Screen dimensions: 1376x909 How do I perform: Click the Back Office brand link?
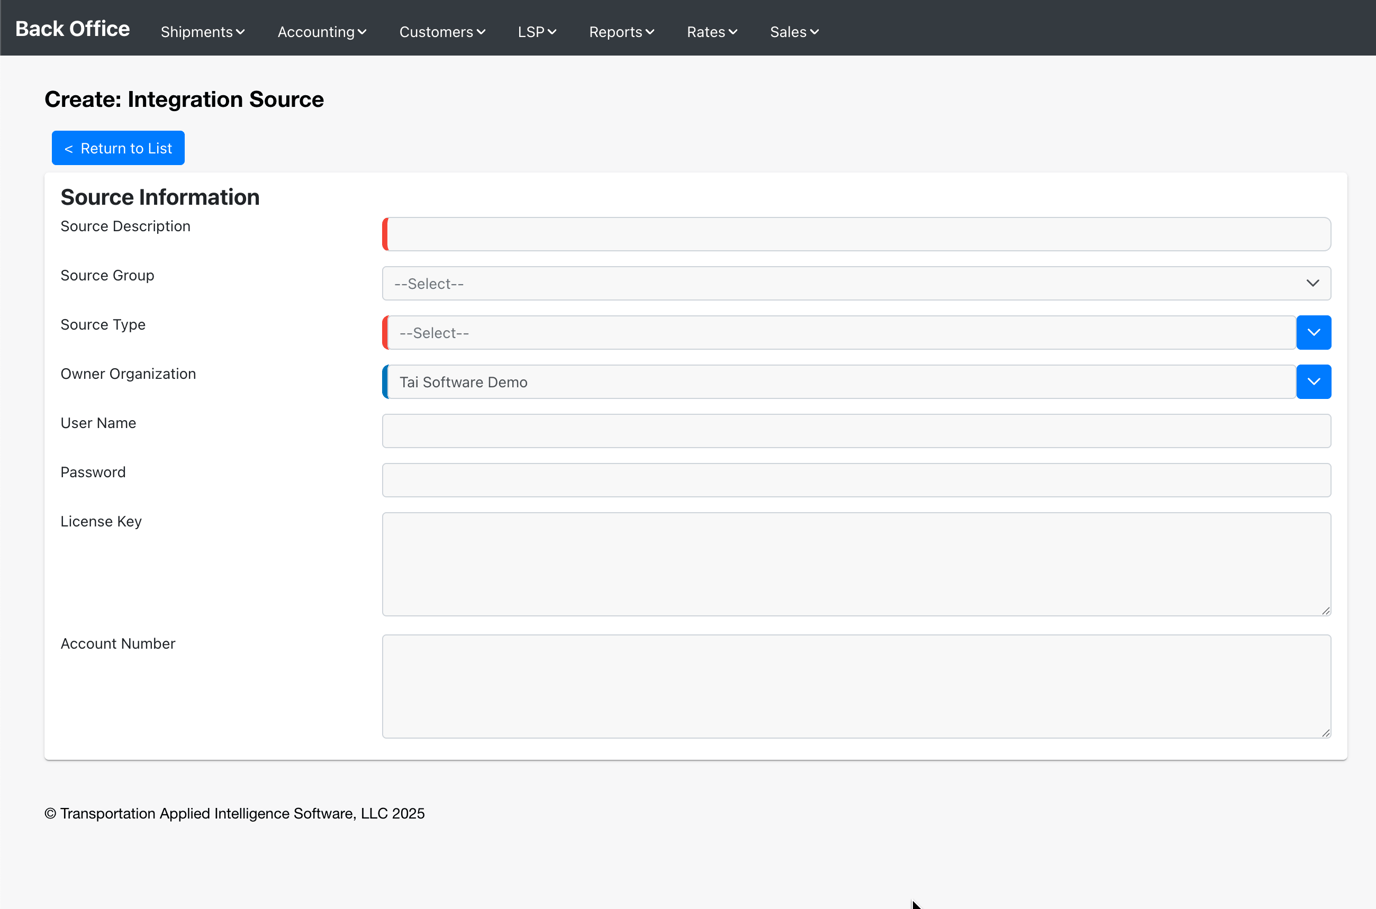72,29
